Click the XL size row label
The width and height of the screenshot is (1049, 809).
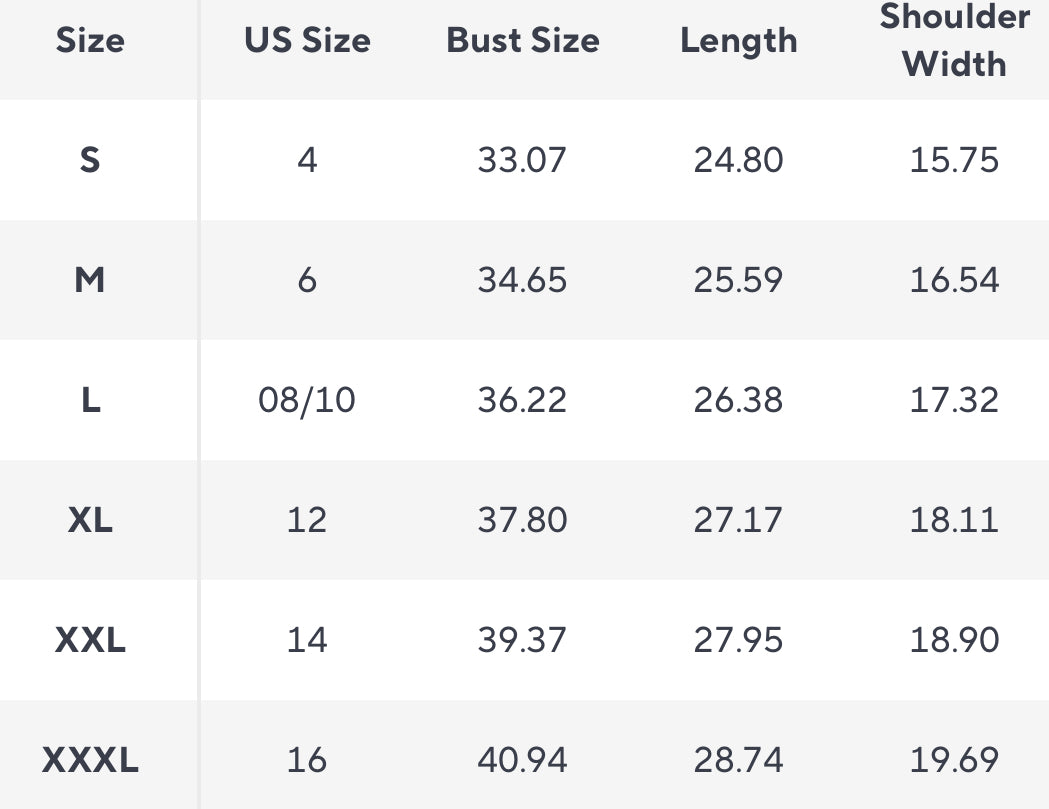coord(90,520)
